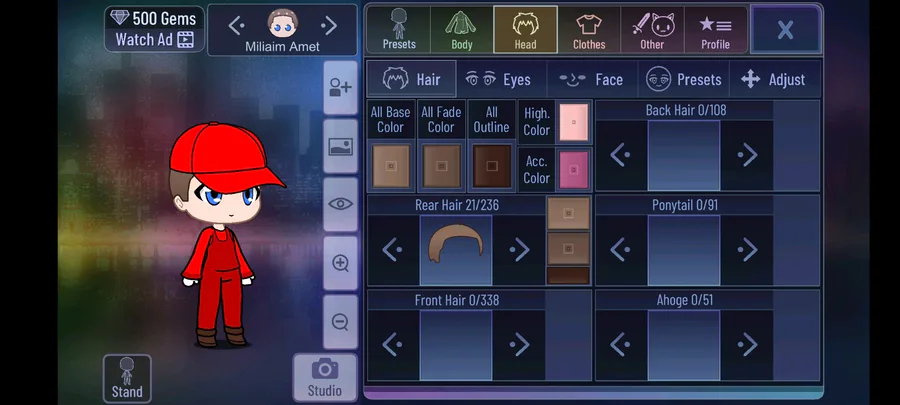
Task: Tap the Miliaim Amet character avatar
Action: [282, 24]
